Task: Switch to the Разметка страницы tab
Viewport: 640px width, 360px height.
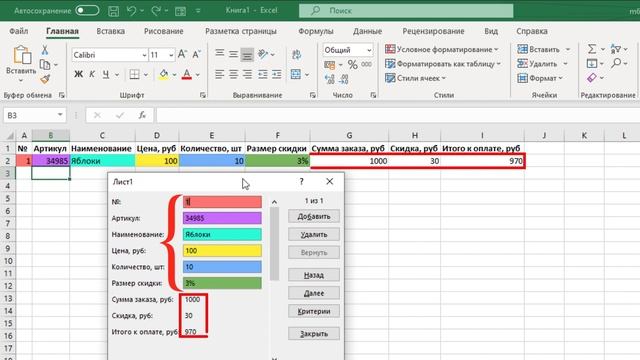Action: coord(241,31)
